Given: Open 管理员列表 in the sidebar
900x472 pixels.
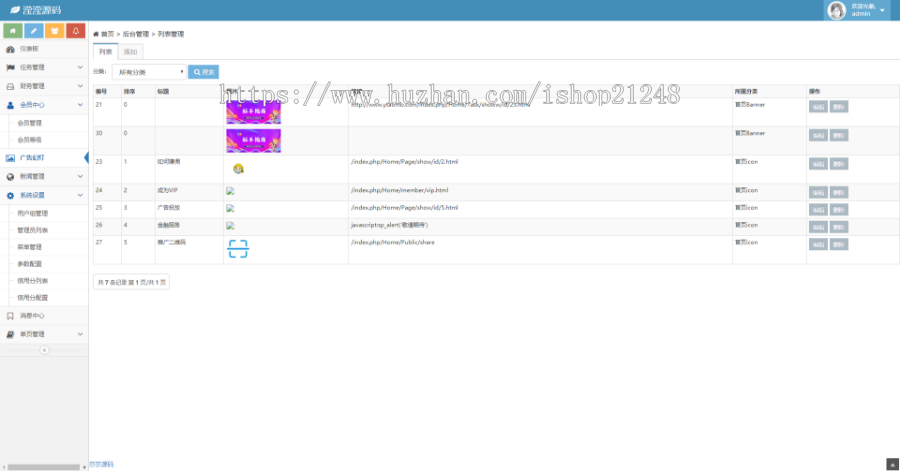Looking at the screenshot, I should 33,231.
